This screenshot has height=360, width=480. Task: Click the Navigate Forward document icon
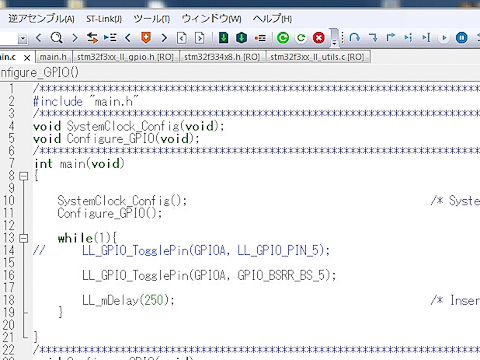tap(200, 38)
